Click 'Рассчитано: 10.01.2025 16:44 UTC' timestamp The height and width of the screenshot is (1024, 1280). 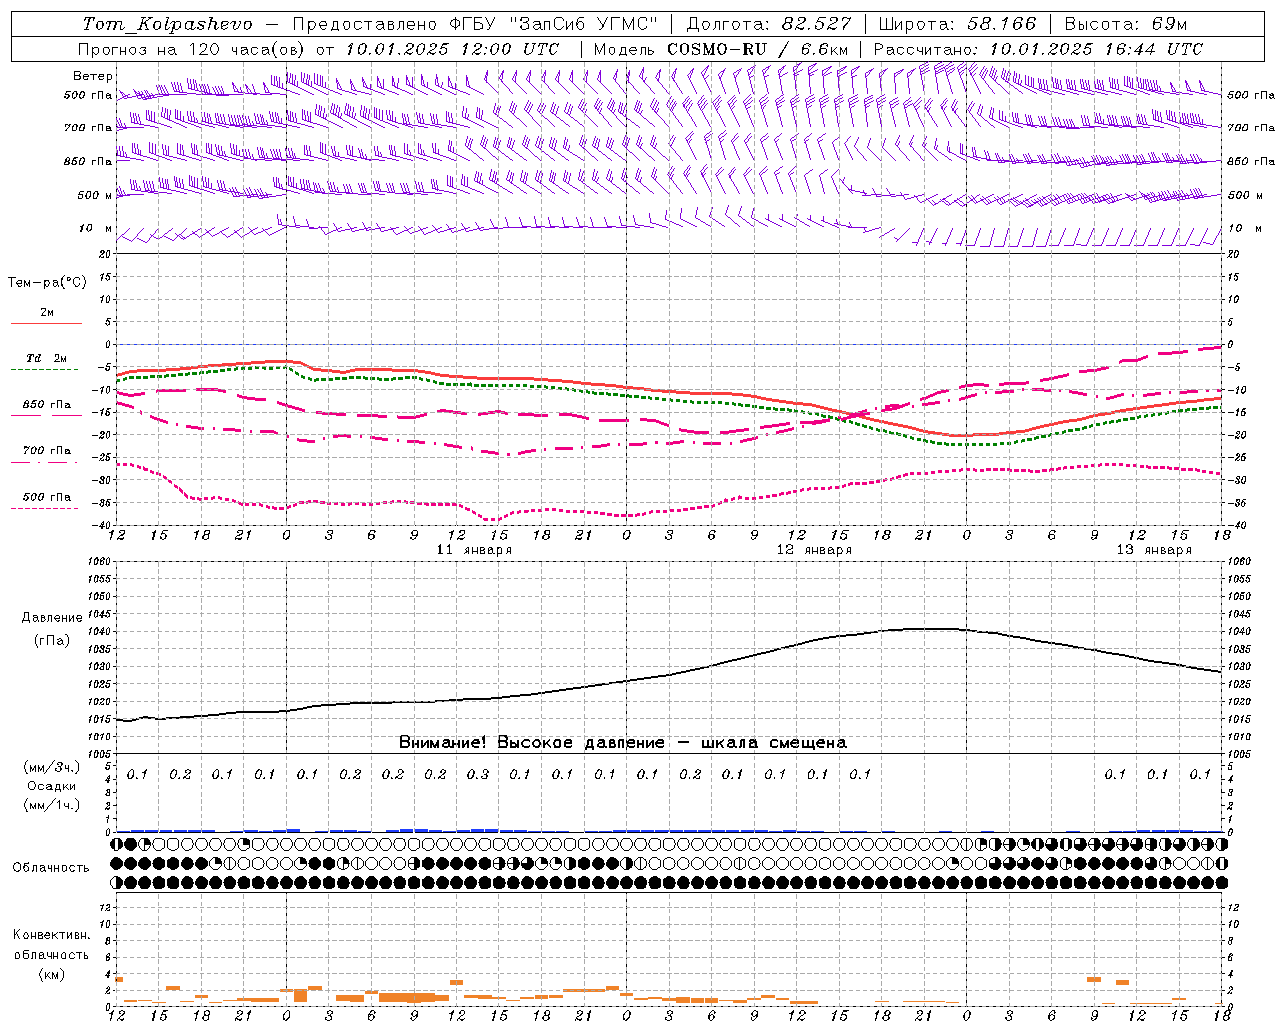point(1038,49)
